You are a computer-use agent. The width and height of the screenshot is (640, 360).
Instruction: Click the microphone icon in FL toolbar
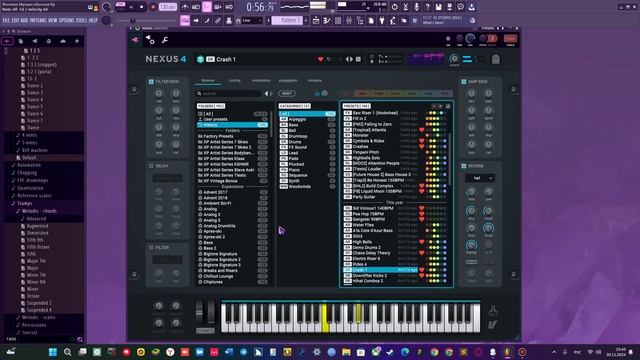[x=416, y=7]
